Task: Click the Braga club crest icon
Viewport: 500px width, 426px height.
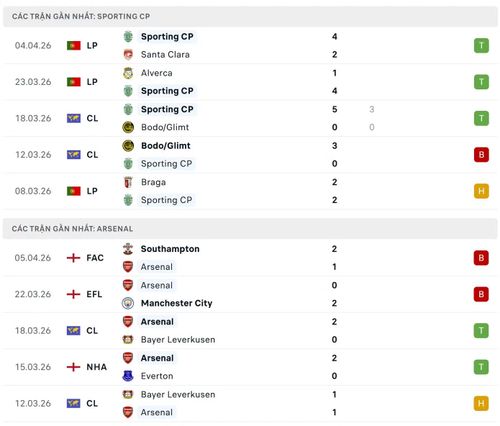Action: pos(128,182)
